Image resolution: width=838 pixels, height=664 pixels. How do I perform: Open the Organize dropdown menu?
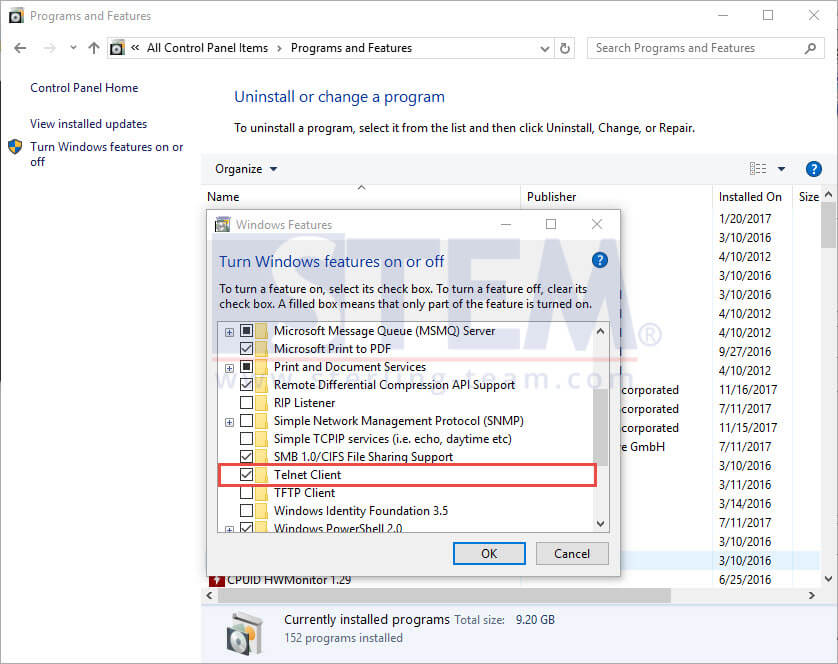coord(246,169)
